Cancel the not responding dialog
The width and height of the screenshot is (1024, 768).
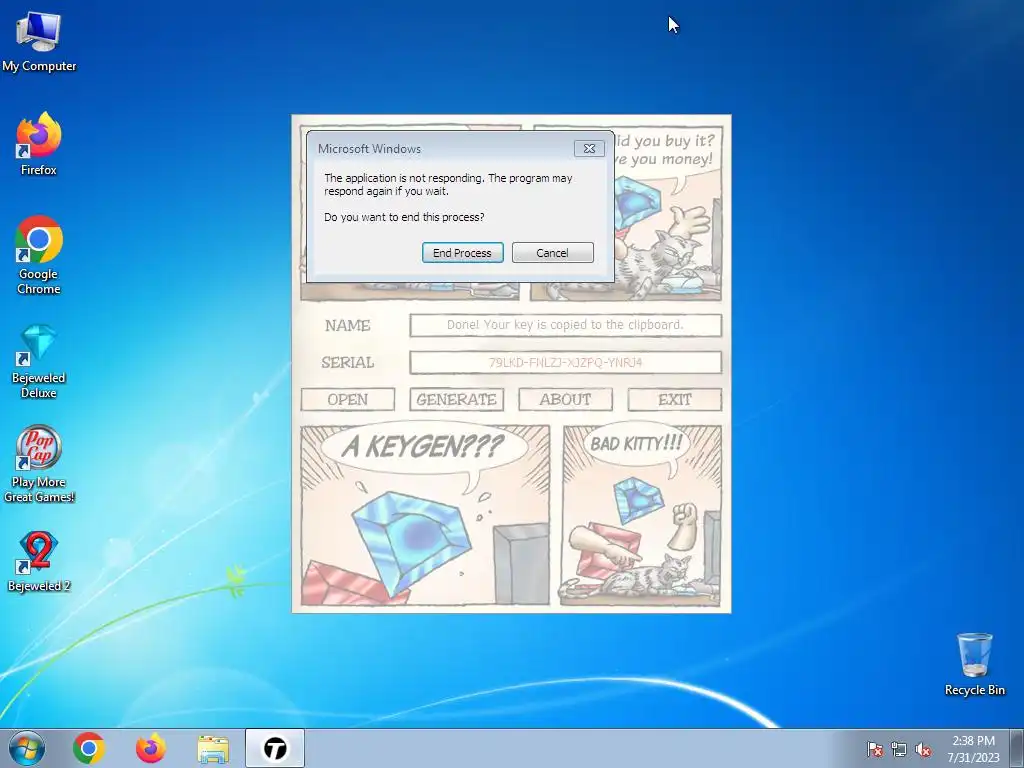[x=552, y=253]
